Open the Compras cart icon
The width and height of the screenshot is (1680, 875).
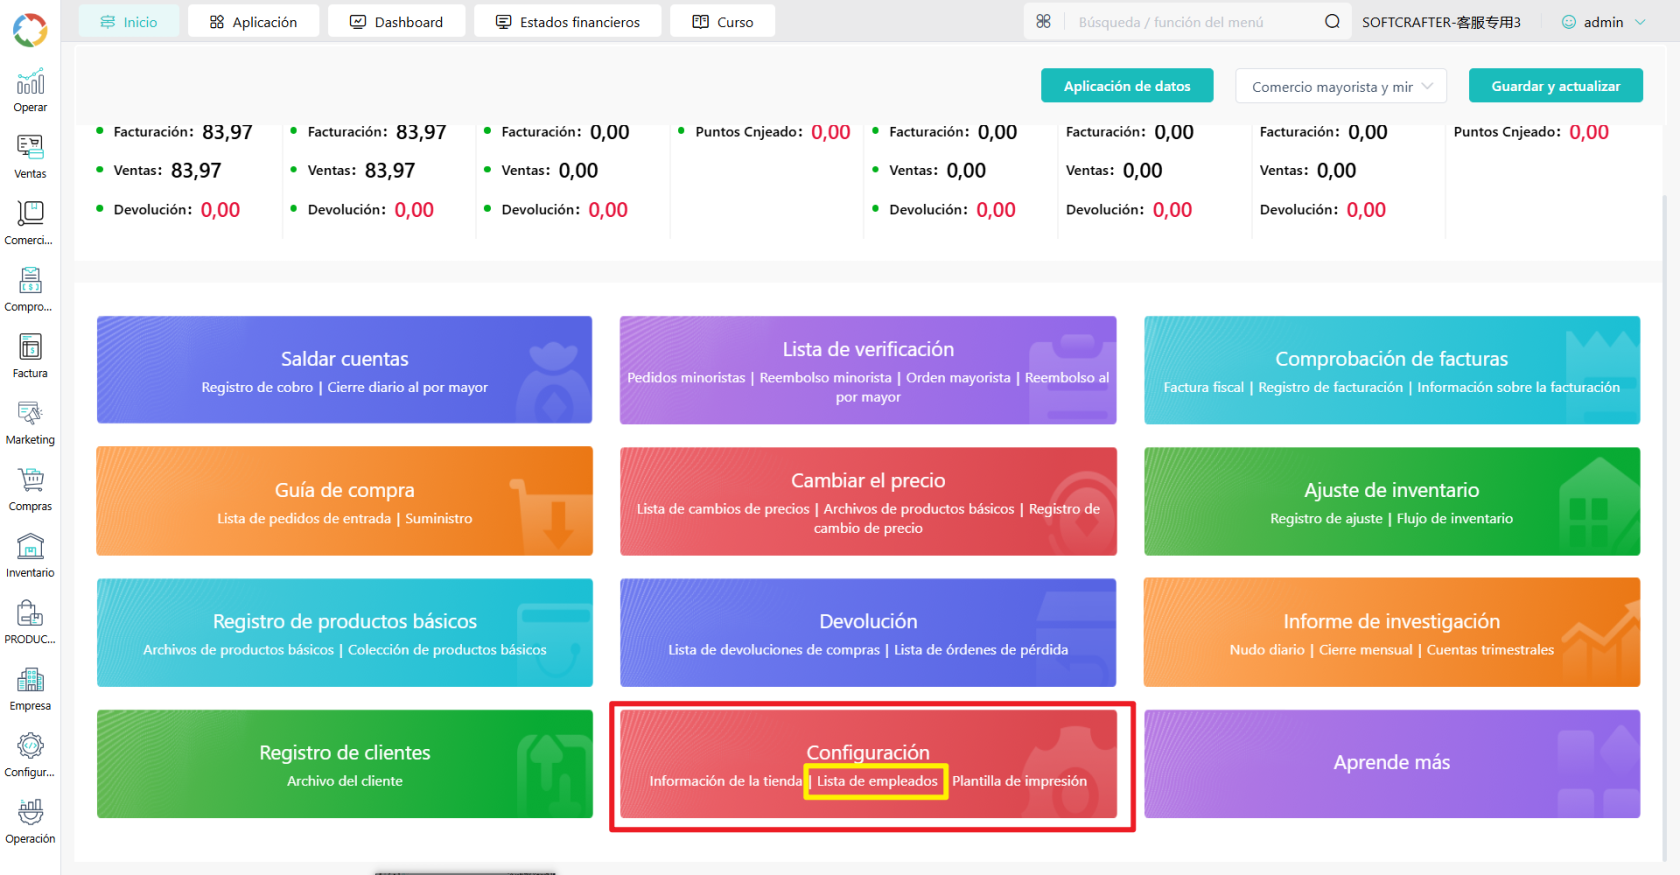click(31, 480)
